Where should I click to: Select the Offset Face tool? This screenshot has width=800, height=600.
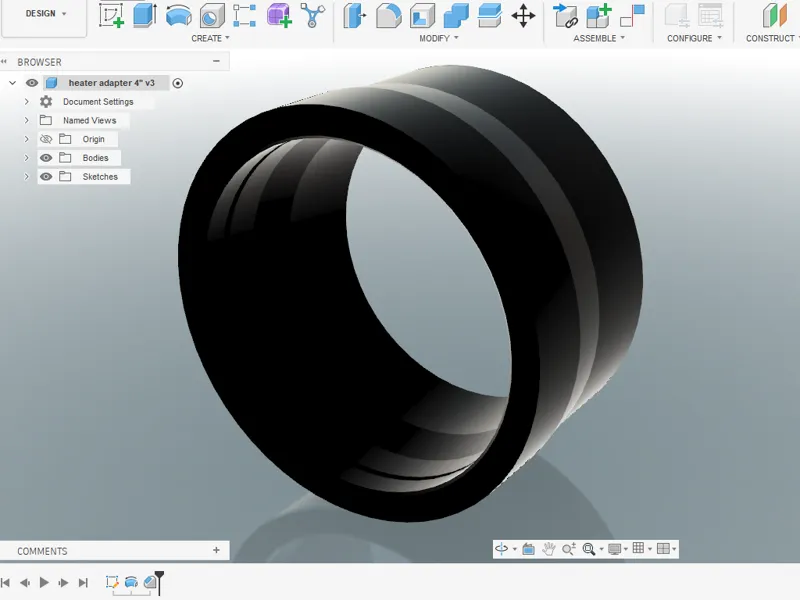click(489, 15)
